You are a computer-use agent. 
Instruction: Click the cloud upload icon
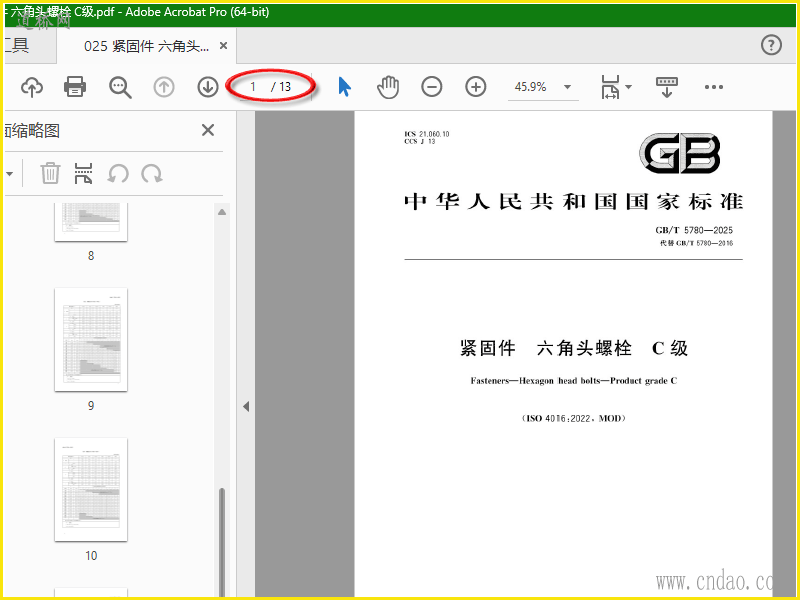(32, 87)
